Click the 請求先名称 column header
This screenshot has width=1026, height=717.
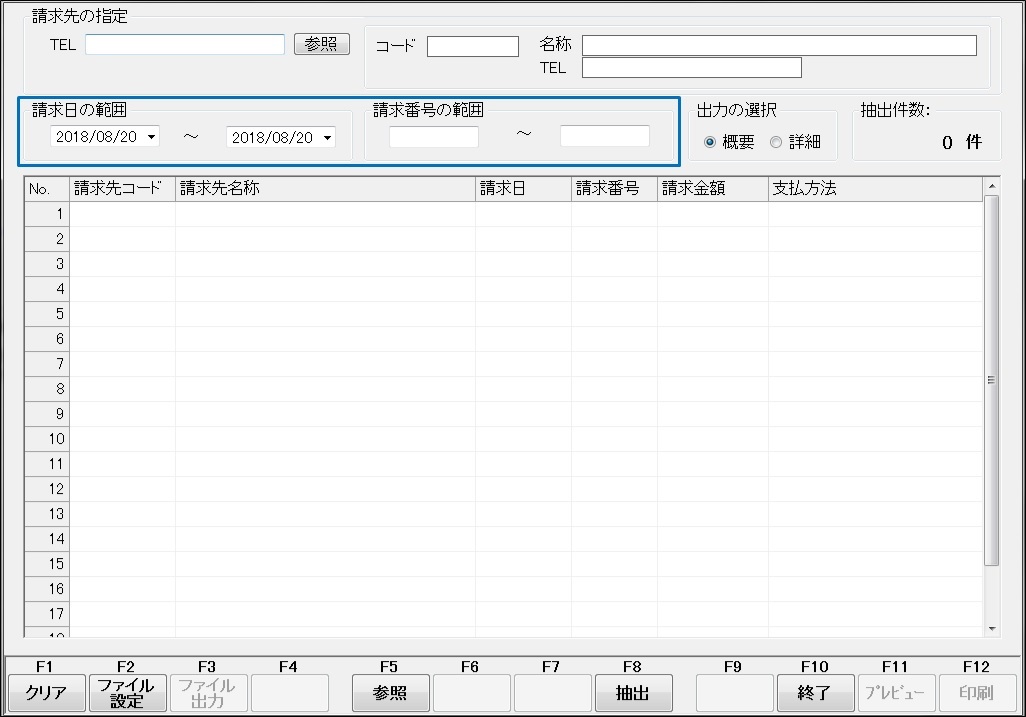click(325, 189)
